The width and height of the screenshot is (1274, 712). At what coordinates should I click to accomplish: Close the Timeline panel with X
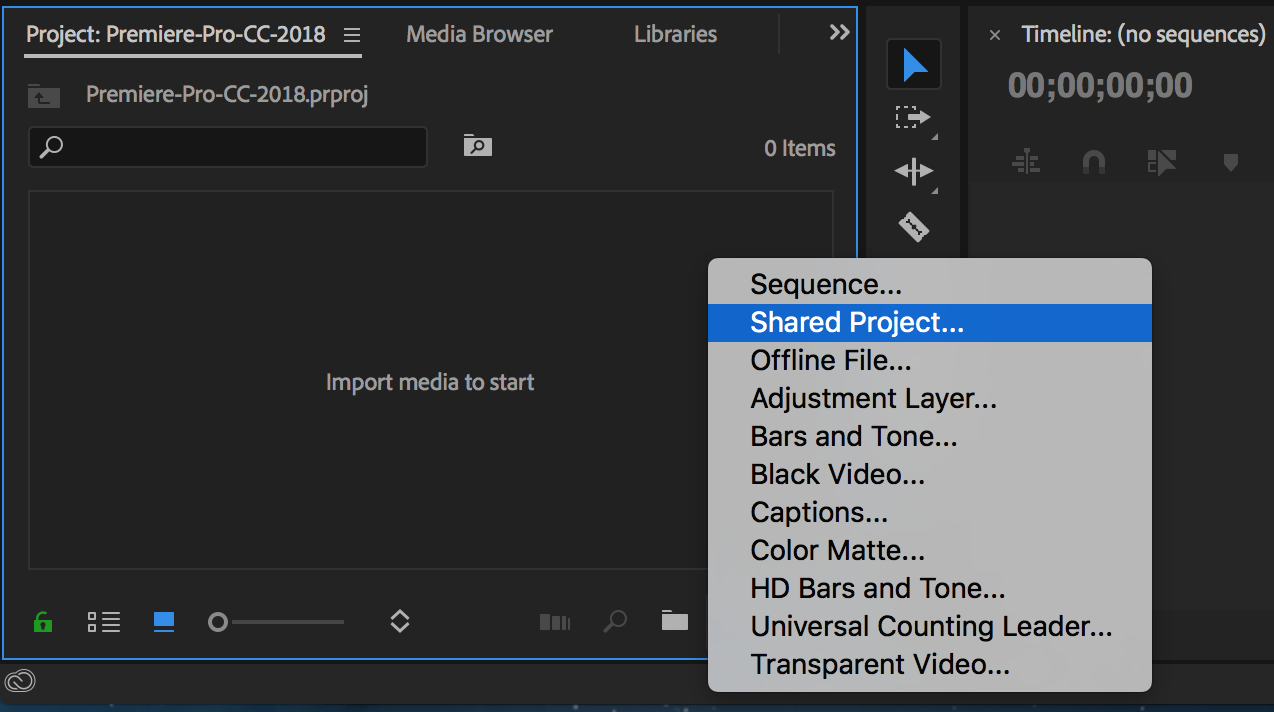click(x=995, y=35)
